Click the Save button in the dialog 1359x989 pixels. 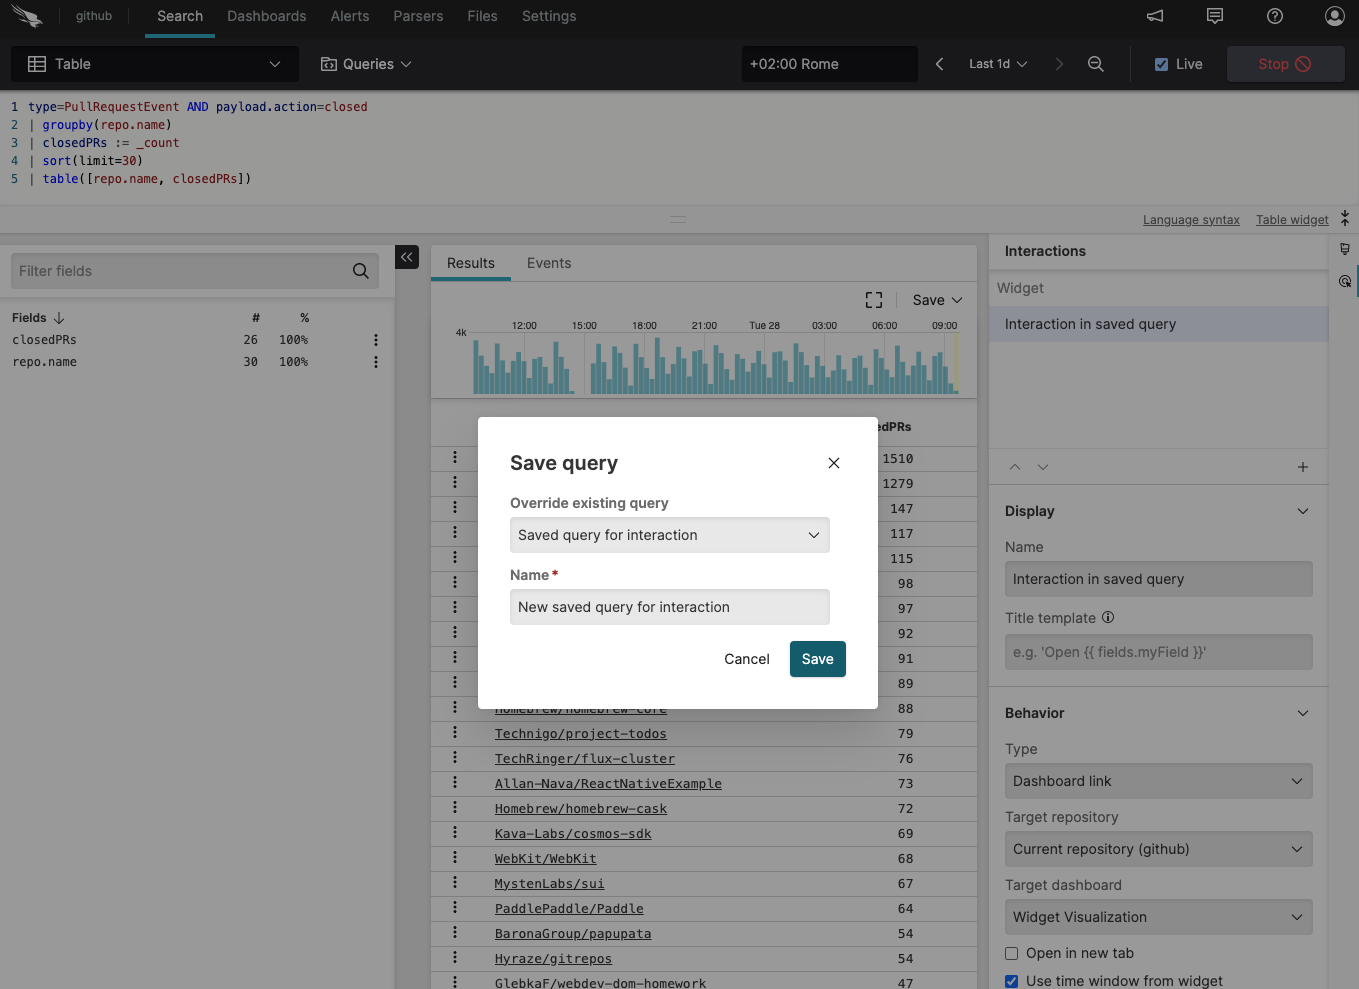[817, 659]
